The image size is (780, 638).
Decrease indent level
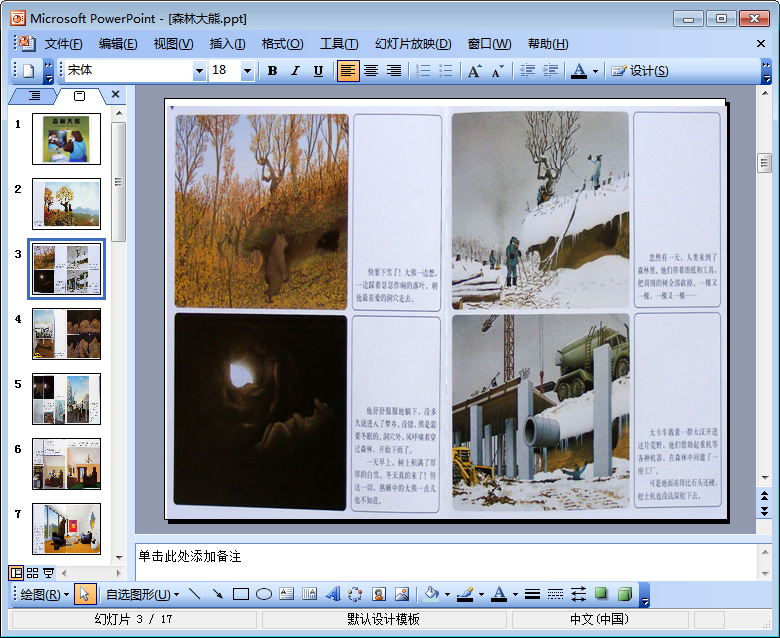tap(527, 71)
